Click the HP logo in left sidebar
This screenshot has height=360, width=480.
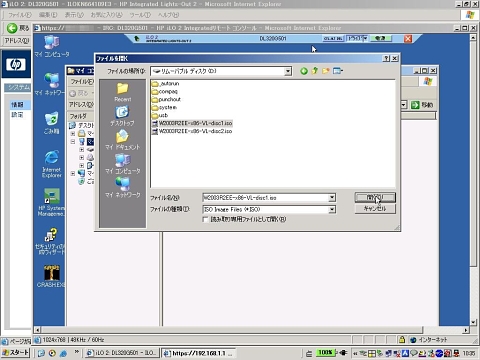point(16,64)
